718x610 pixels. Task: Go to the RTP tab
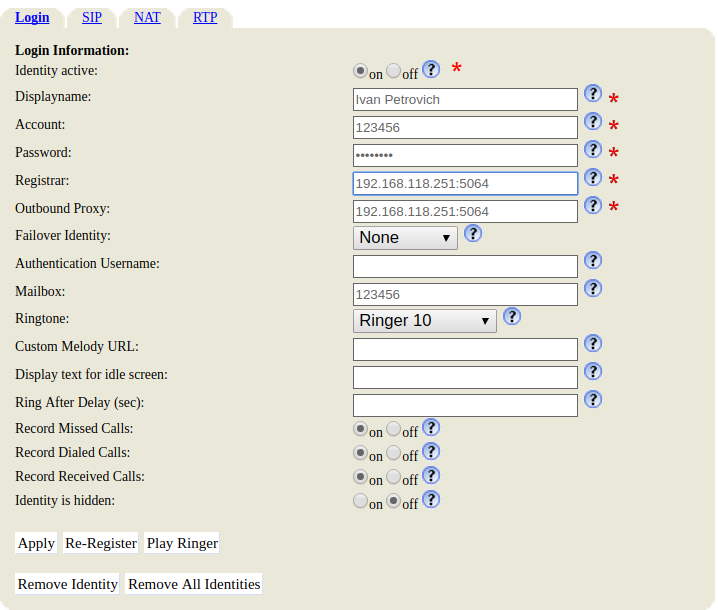coord(205,17)
